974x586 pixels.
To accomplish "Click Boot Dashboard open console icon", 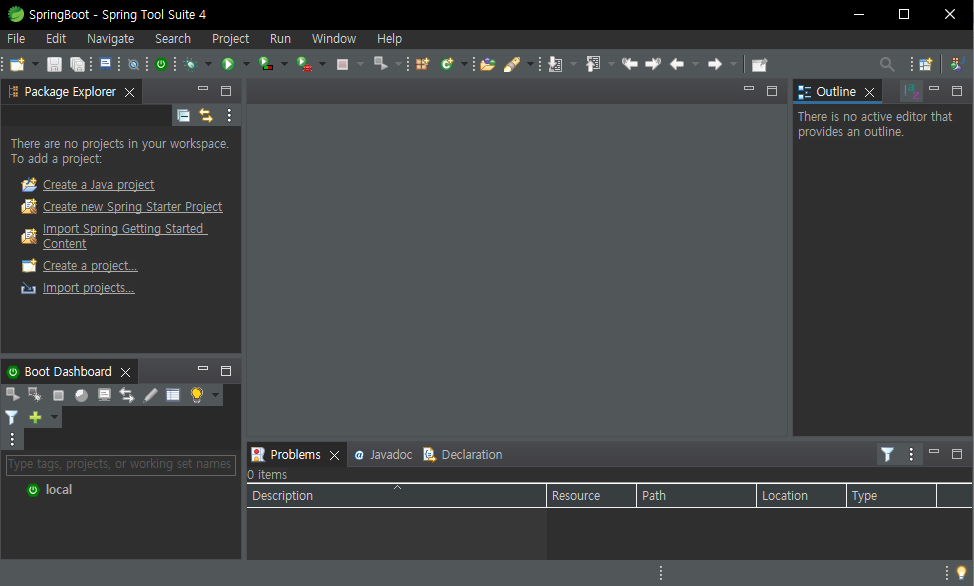I will tap(104, 395).
